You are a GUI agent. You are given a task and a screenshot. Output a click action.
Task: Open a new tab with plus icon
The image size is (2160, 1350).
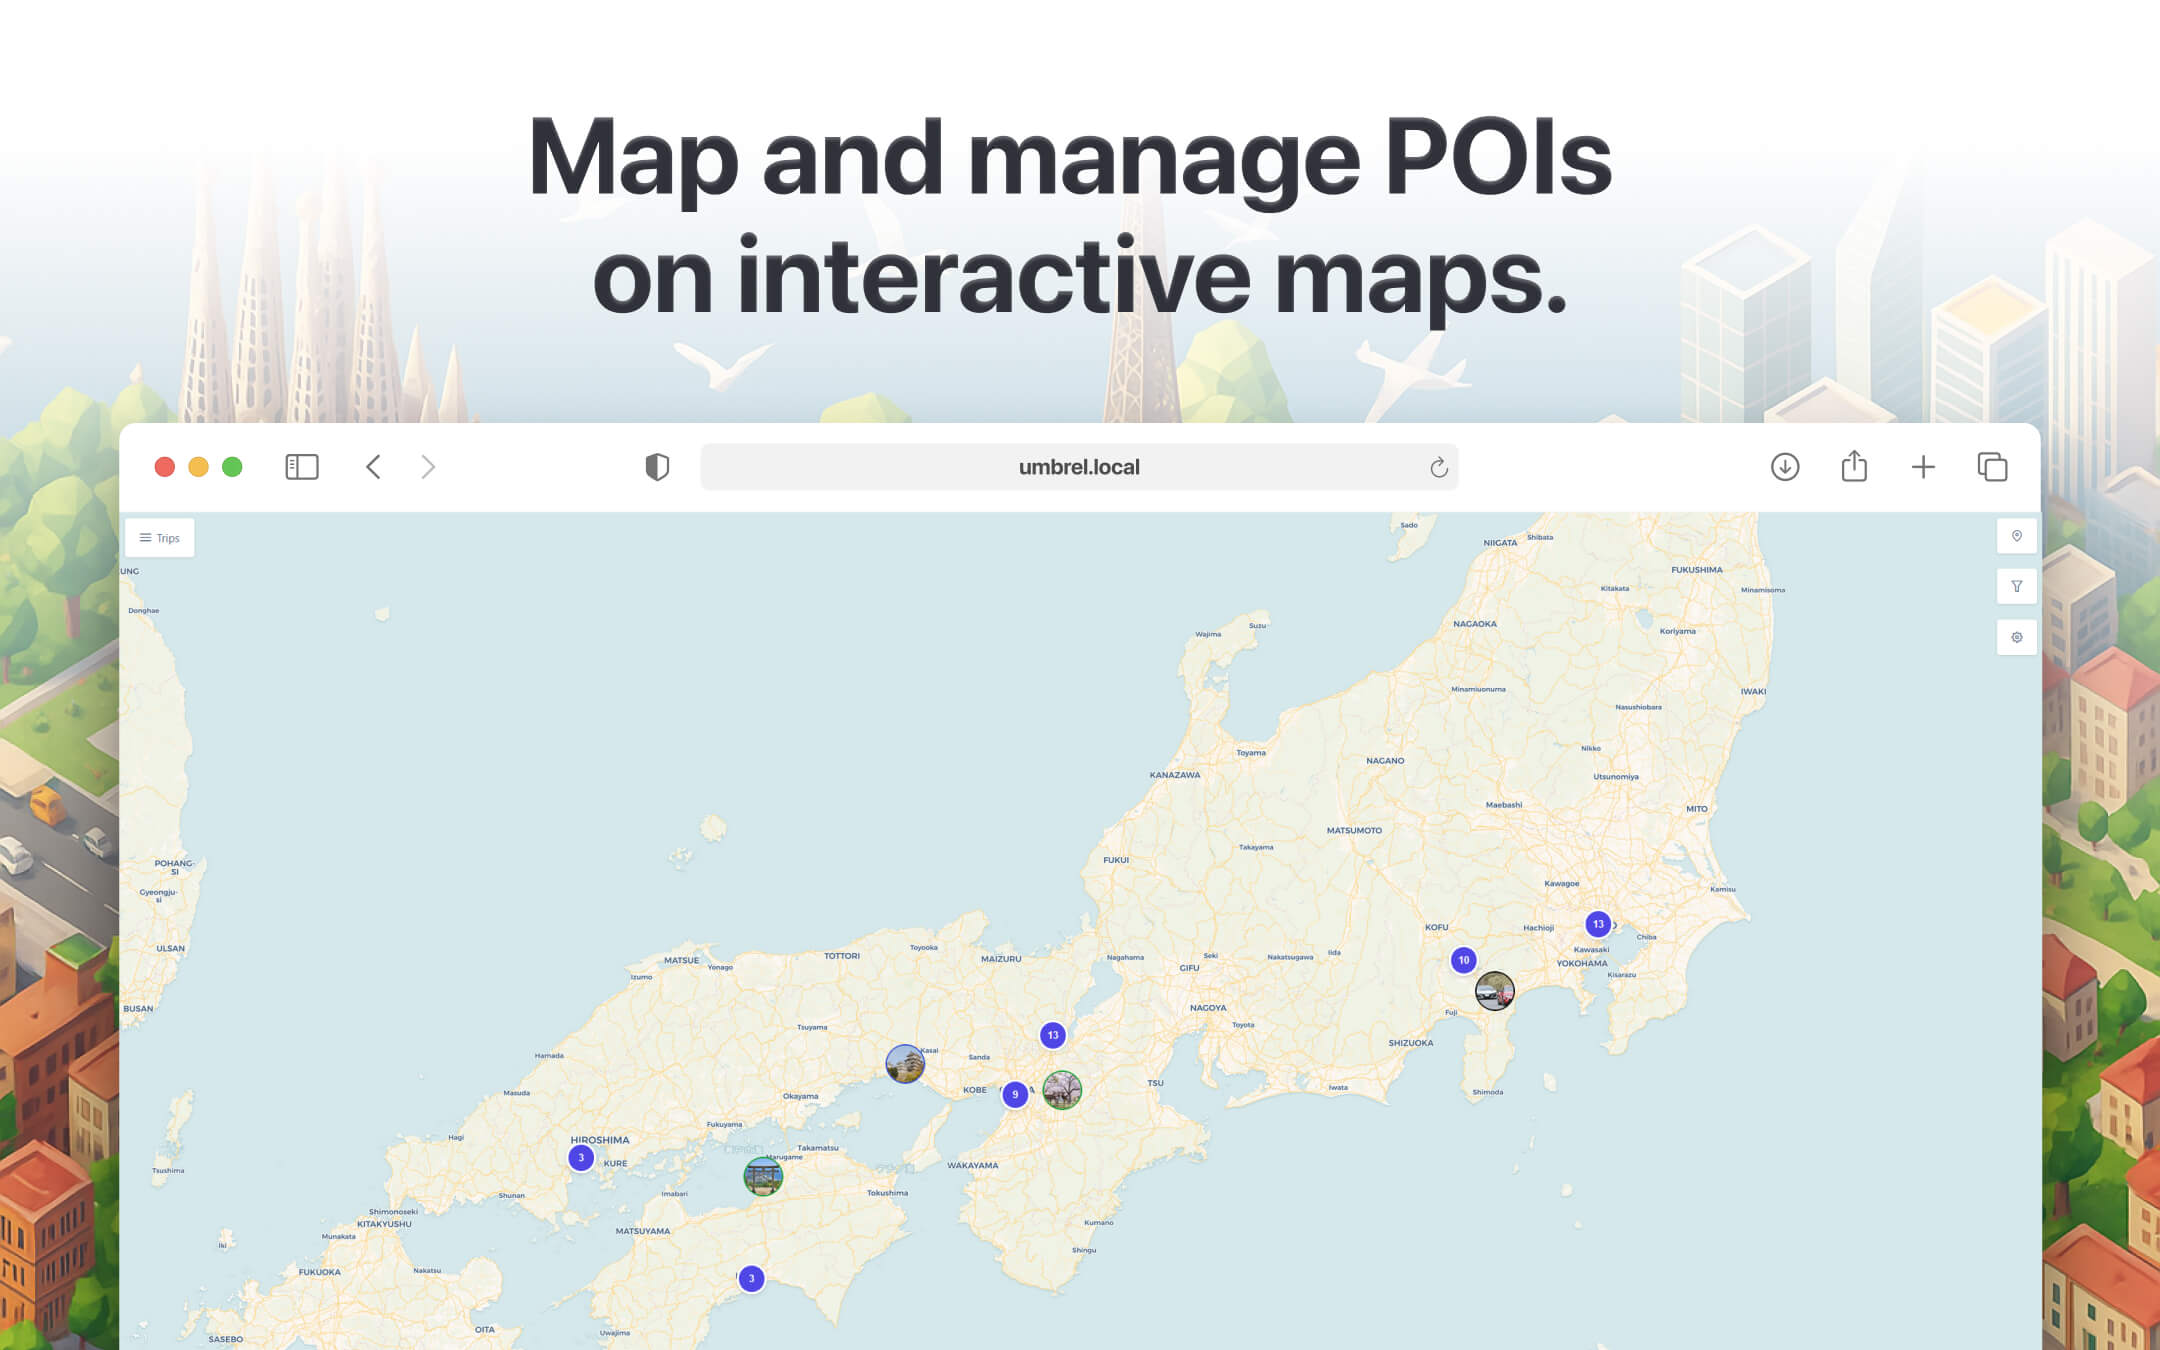(1922, 467)
